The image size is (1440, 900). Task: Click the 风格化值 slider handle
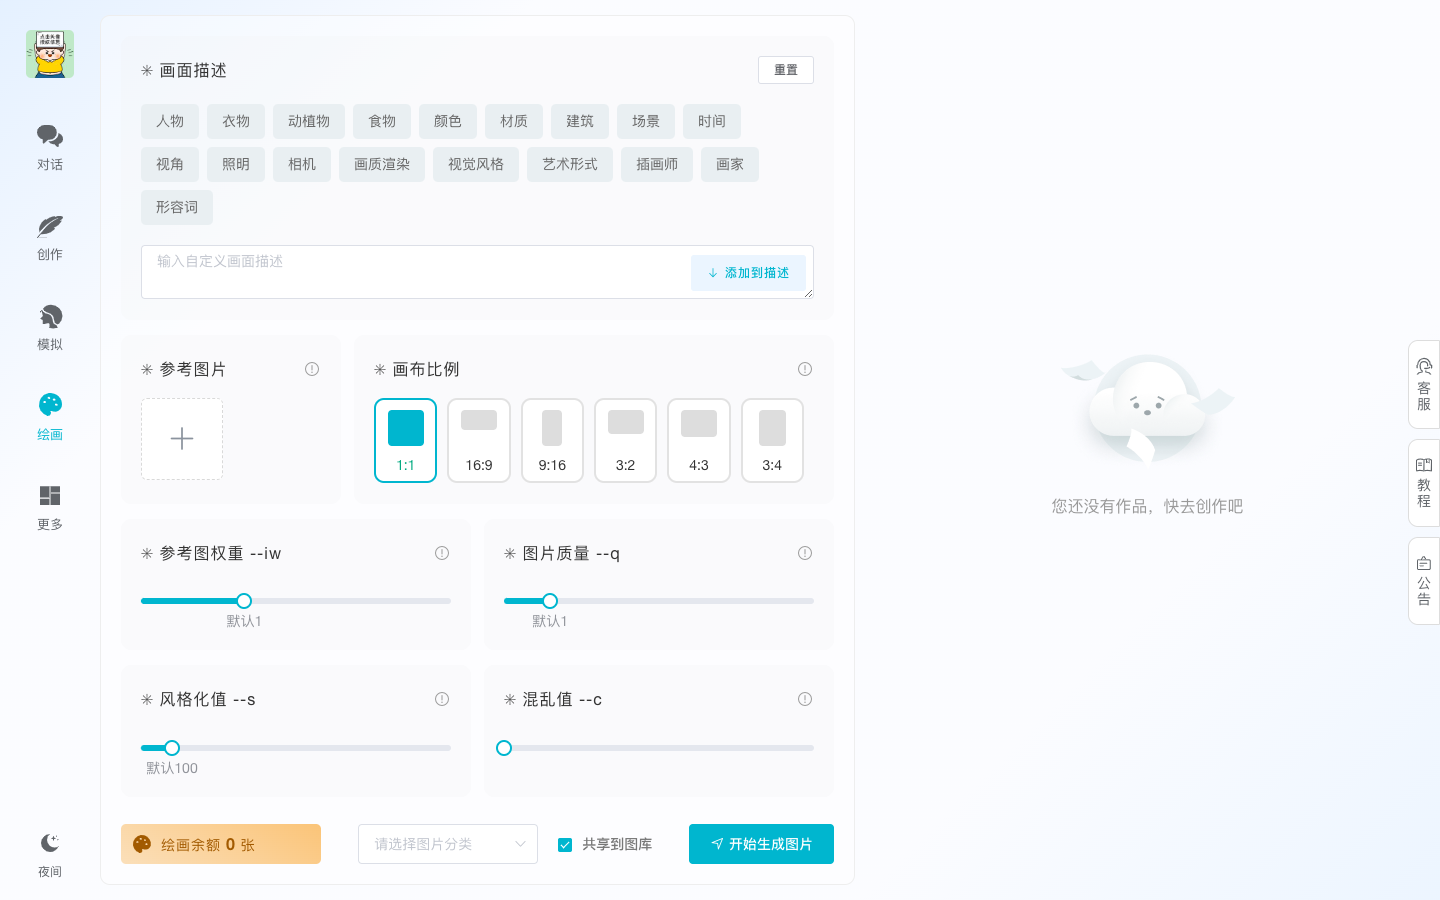pyautogui.click(x=171, y=748)
